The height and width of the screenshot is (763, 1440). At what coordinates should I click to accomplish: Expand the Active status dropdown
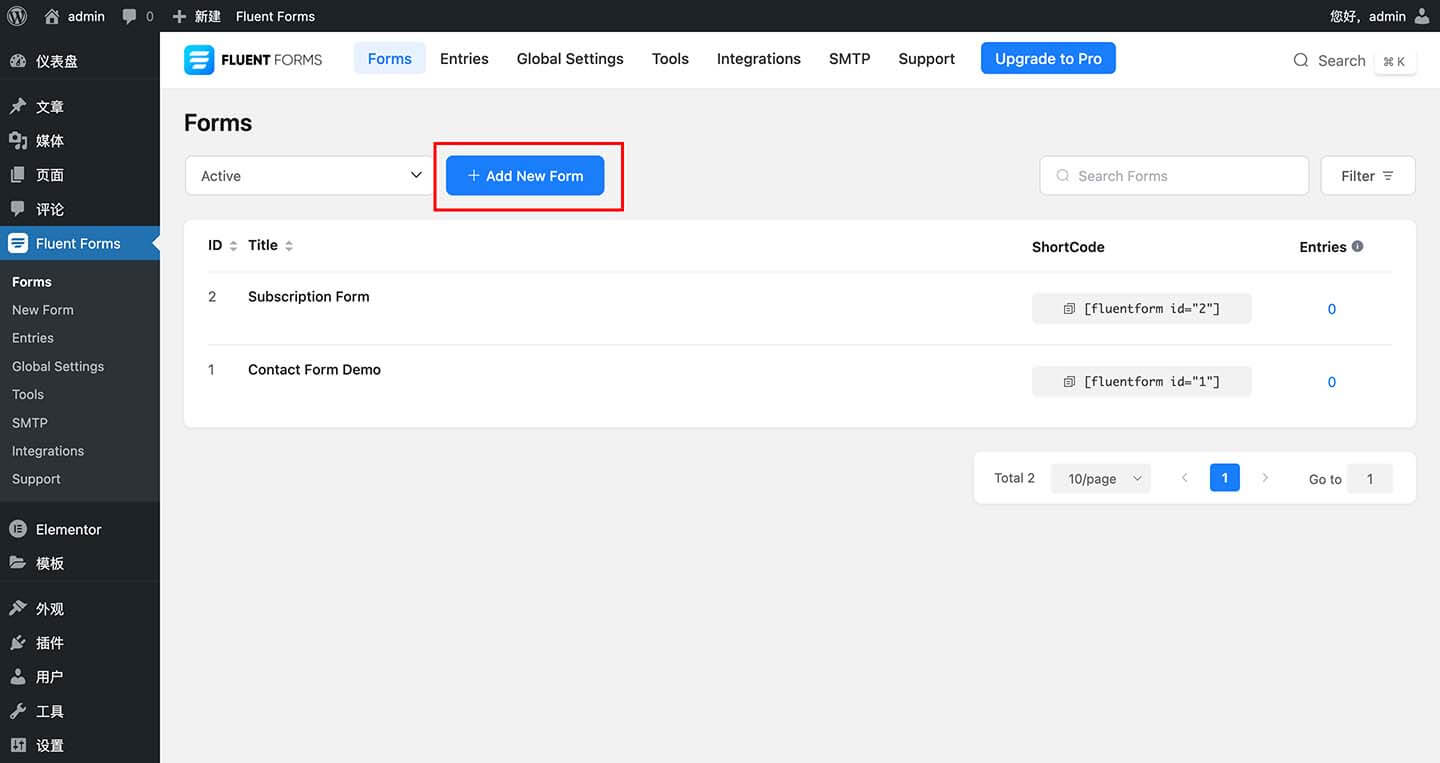point(308,176)
